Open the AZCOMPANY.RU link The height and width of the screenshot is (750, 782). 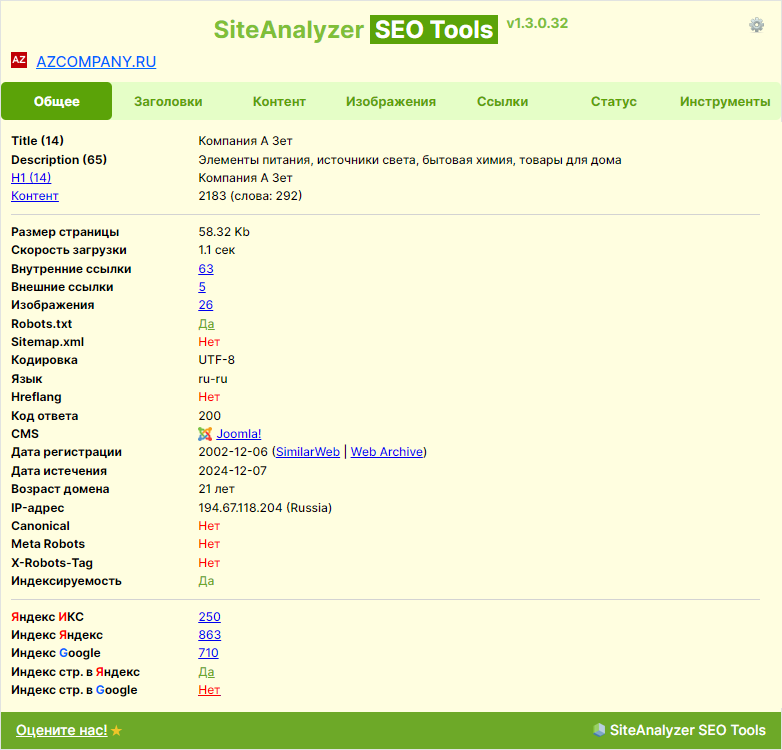pos(96,61)
